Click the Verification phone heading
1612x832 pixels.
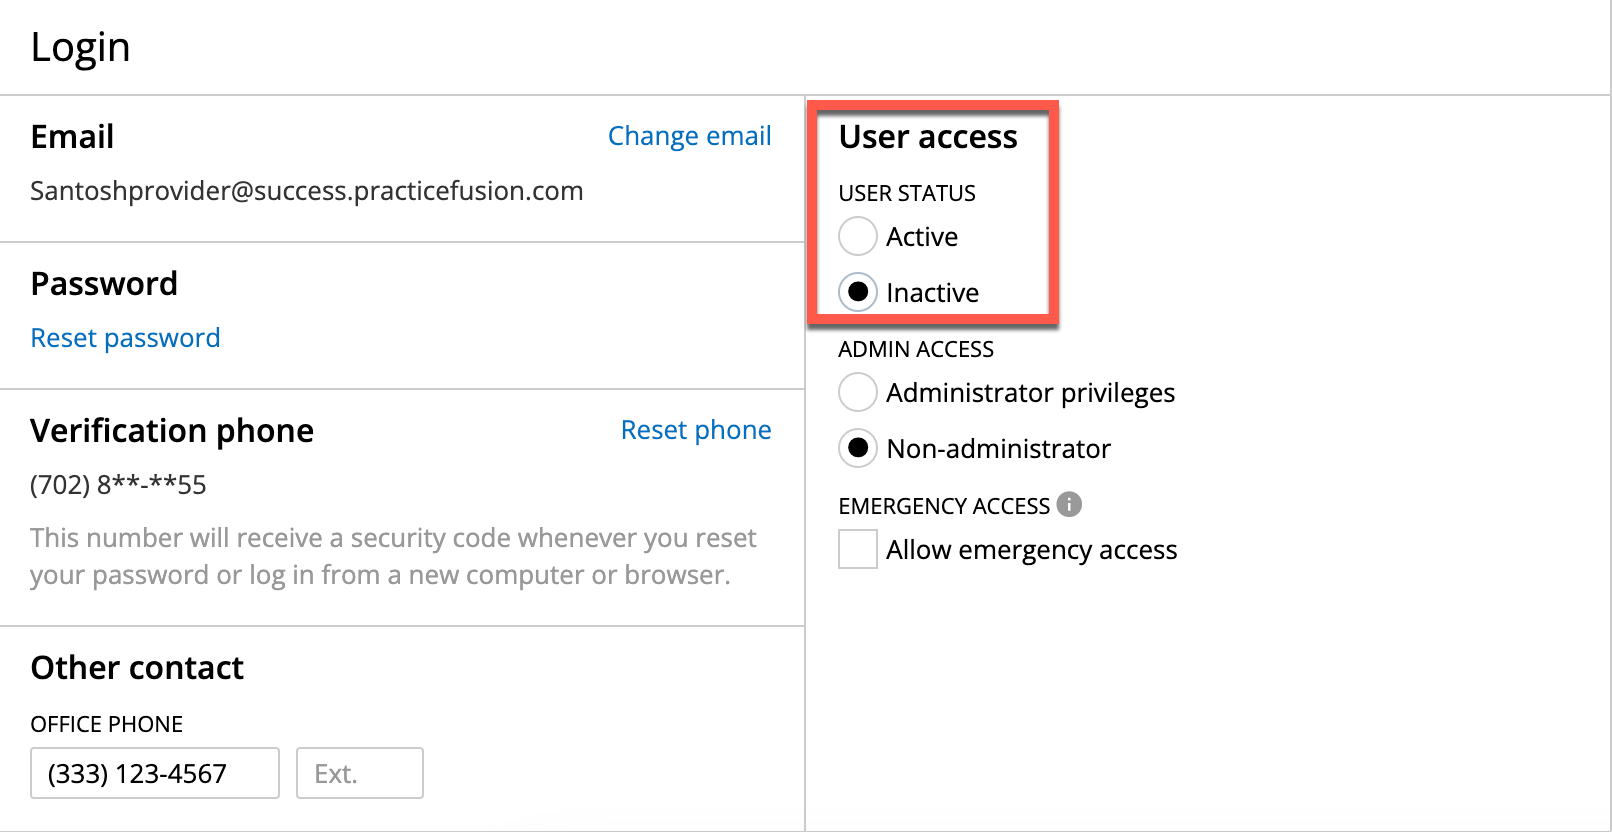tap(171, 430)
